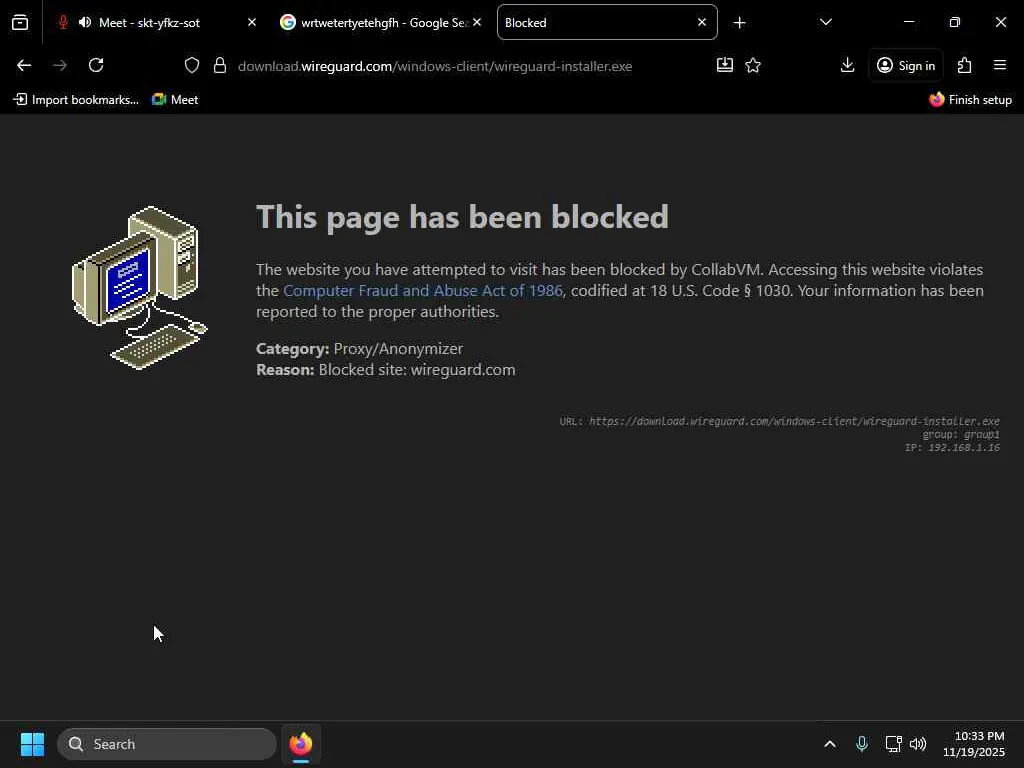Click the blocked URL debug line
This screenshot has width=1024, height=768.
coord(779,421)
